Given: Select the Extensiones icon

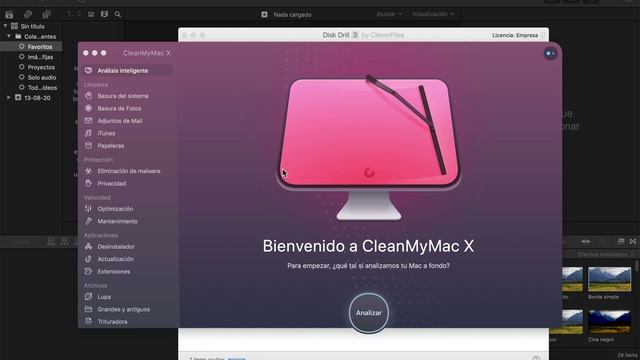Looking at the screenshot, I should point(89,271).
